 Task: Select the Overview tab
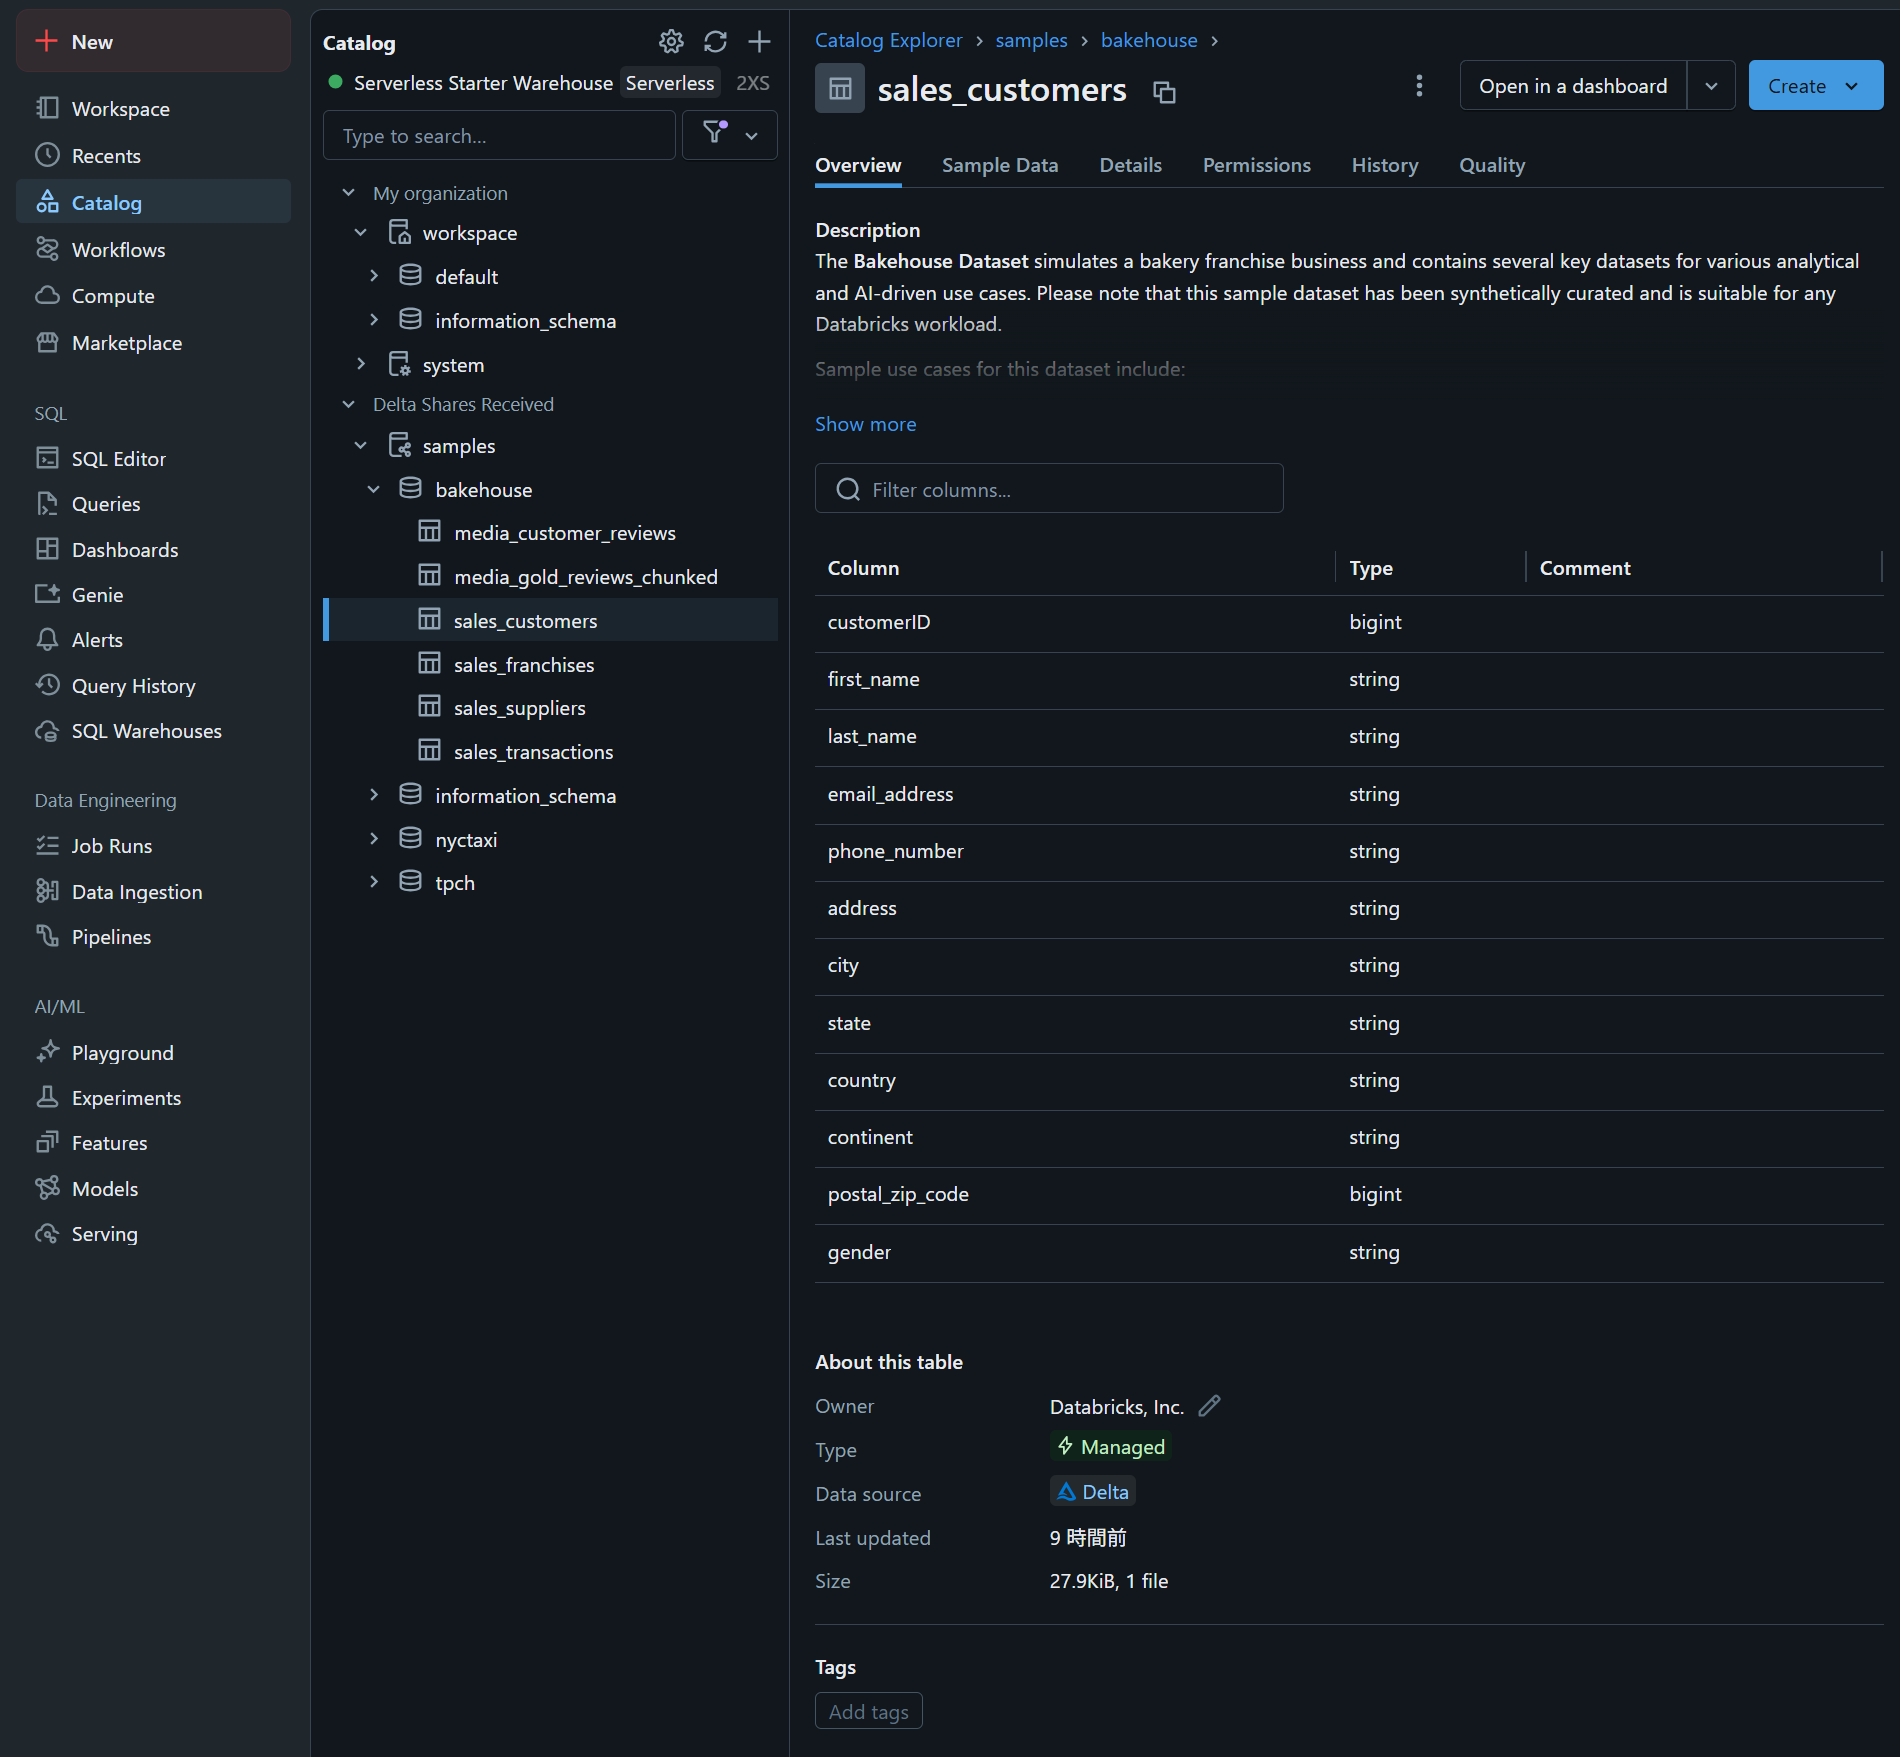point(858,165)
